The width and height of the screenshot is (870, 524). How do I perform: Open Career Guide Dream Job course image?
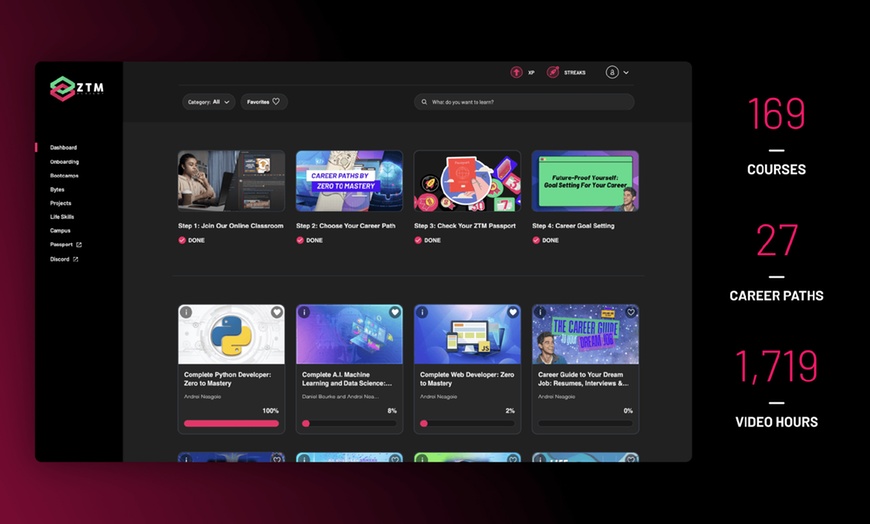[585, 335]
